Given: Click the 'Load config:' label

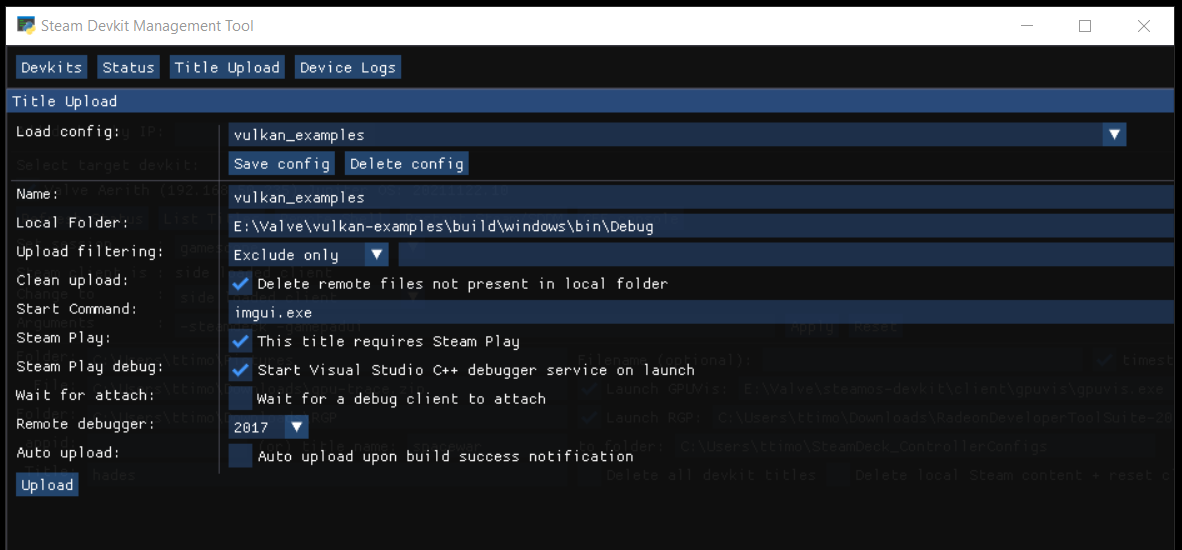Looking at the screenshot, I should point(68,132).
